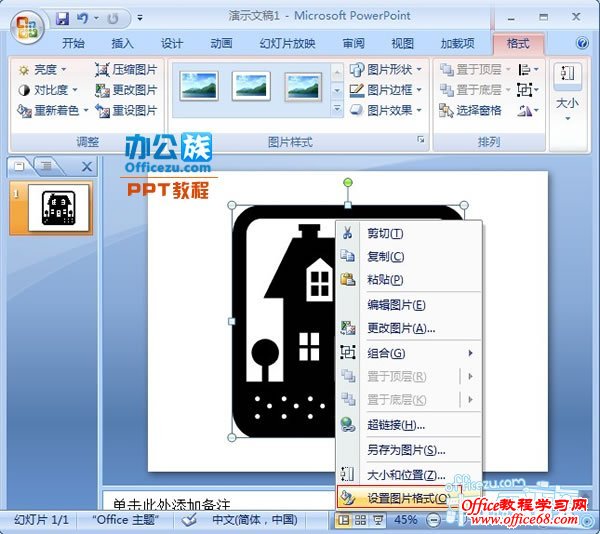The width and height of the screenshot is (600, 534).
Task: Open the 选择窗格 selection pane
Action: pyautogui.click(x=470, y=111)
